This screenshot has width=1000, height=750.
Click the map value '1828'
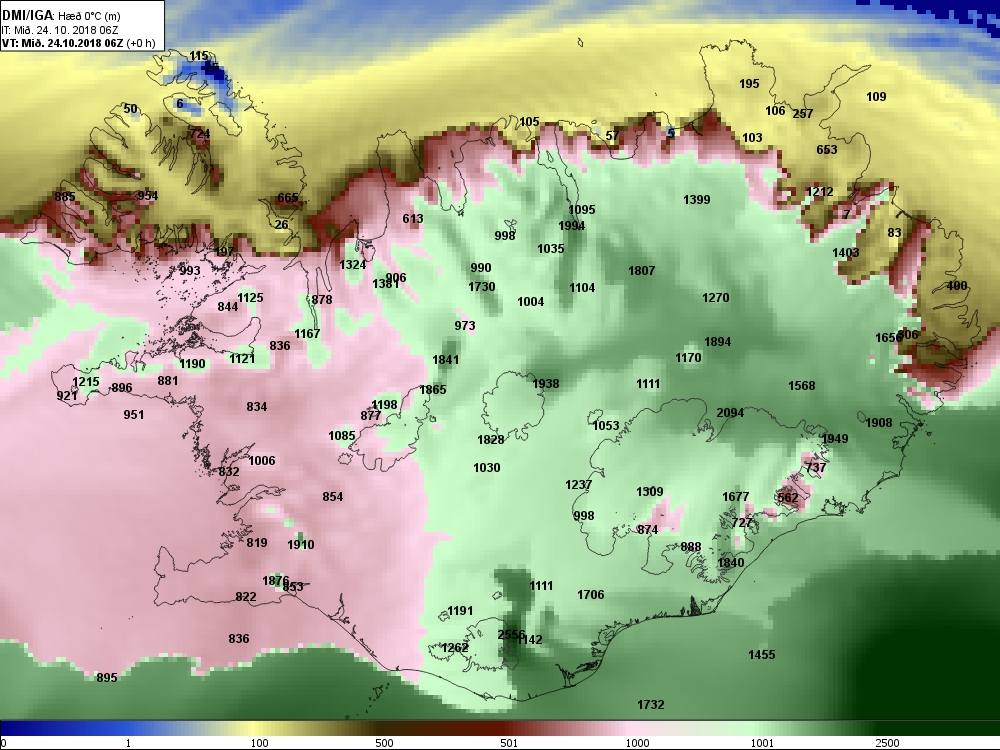(490, 439)
